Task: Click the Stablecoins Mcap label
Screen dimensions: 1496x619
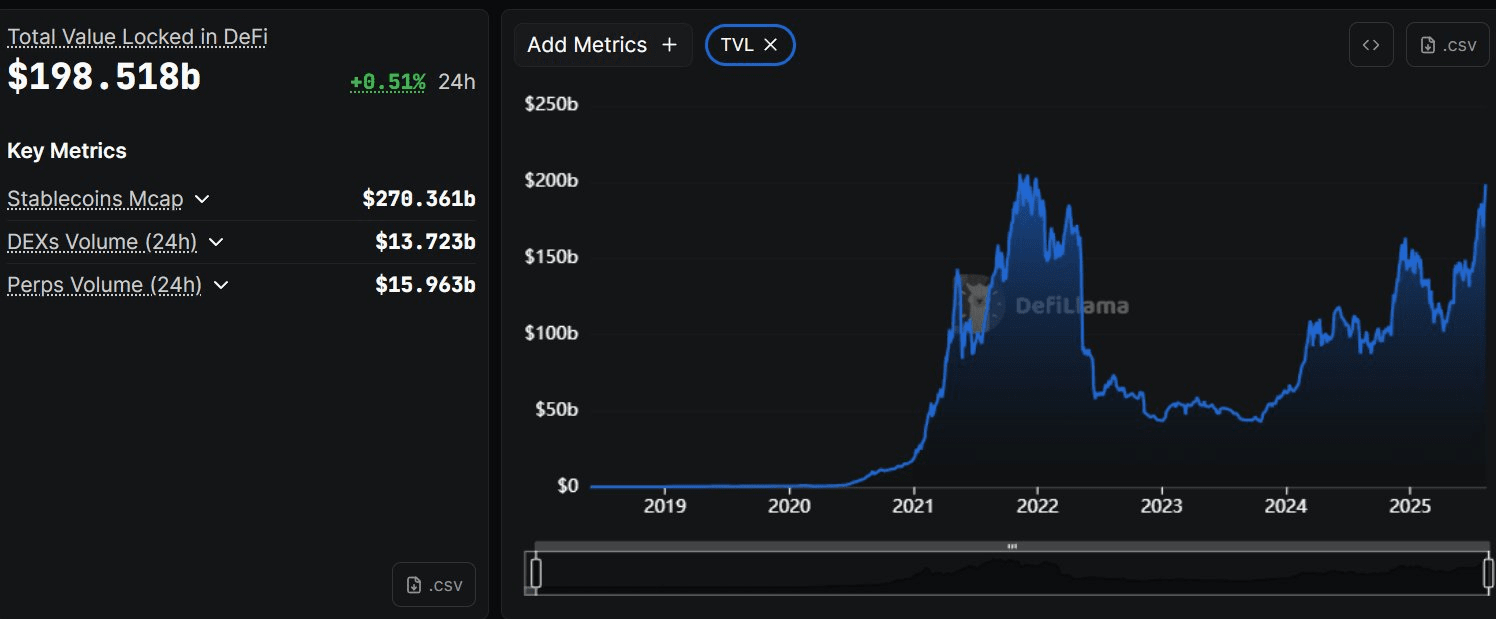Action: point(95,199)
